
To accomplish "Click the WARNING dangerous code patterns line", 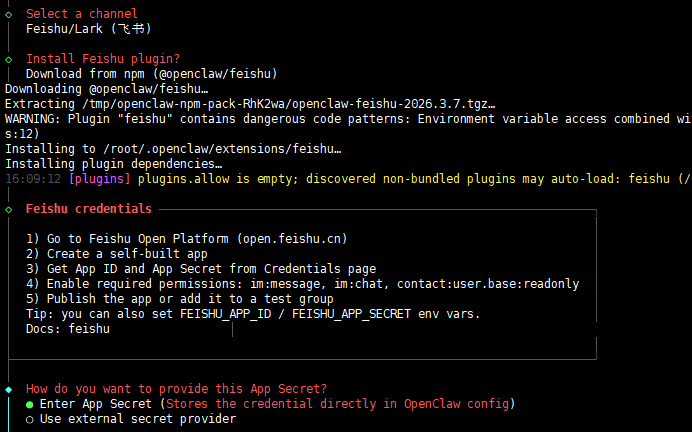I will tap(348, 119).
